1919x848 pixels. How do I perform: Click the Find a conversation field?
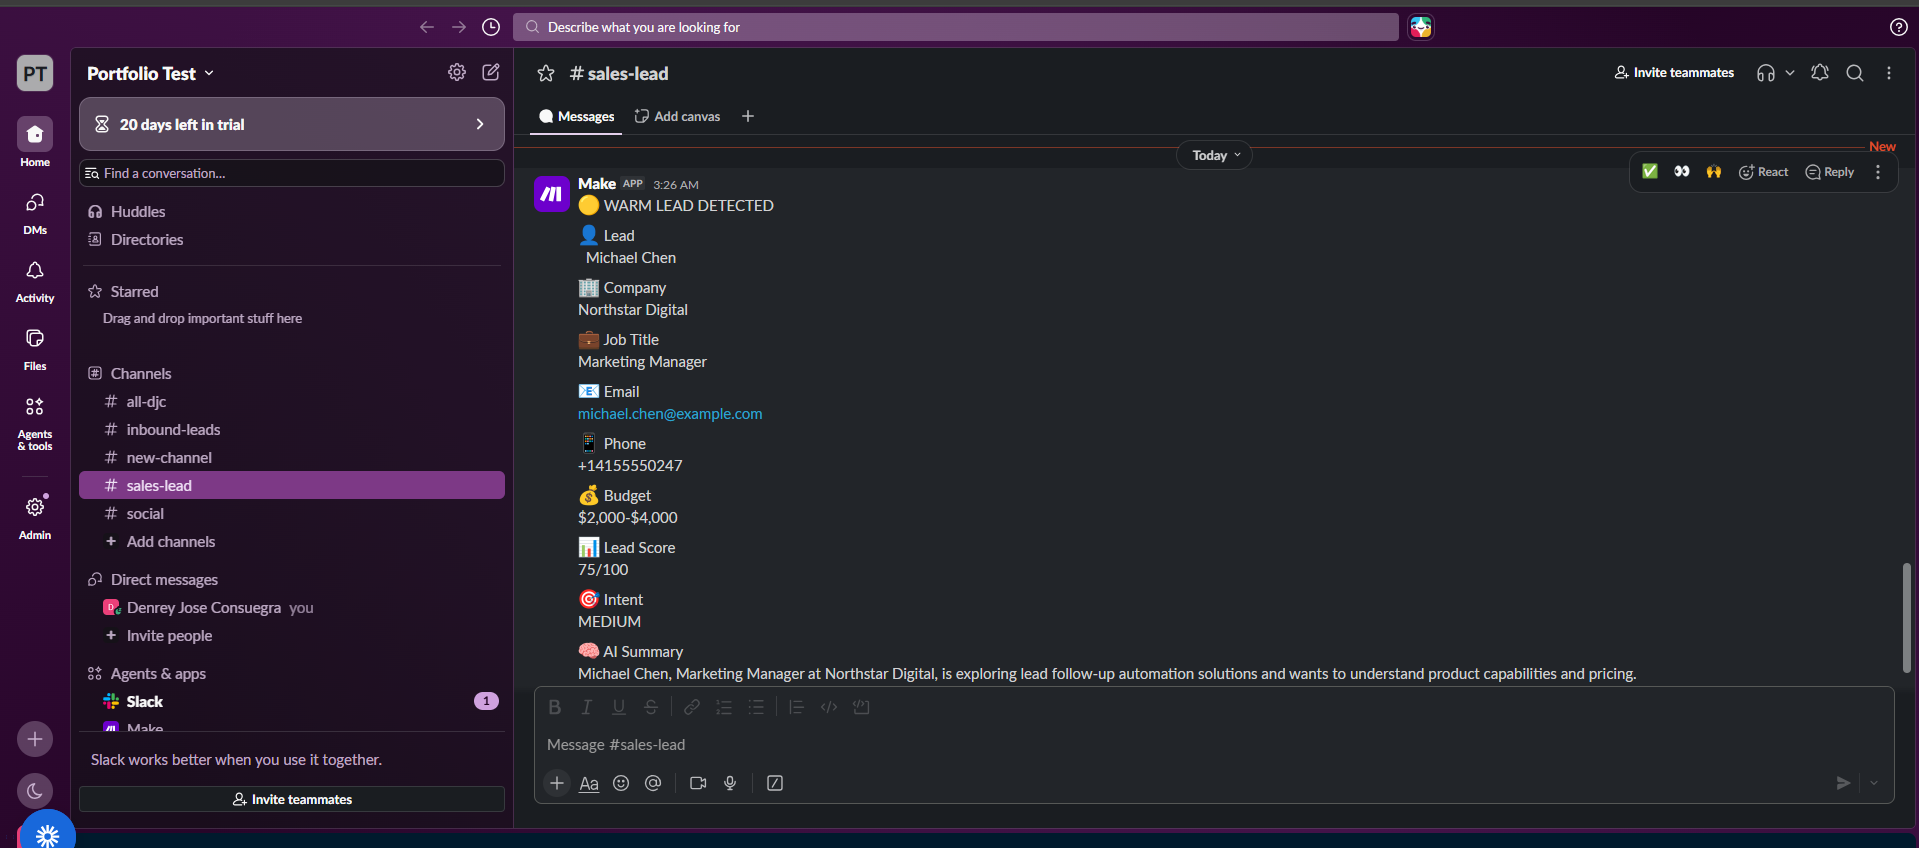pyautogui.click(x=292, y=173)
